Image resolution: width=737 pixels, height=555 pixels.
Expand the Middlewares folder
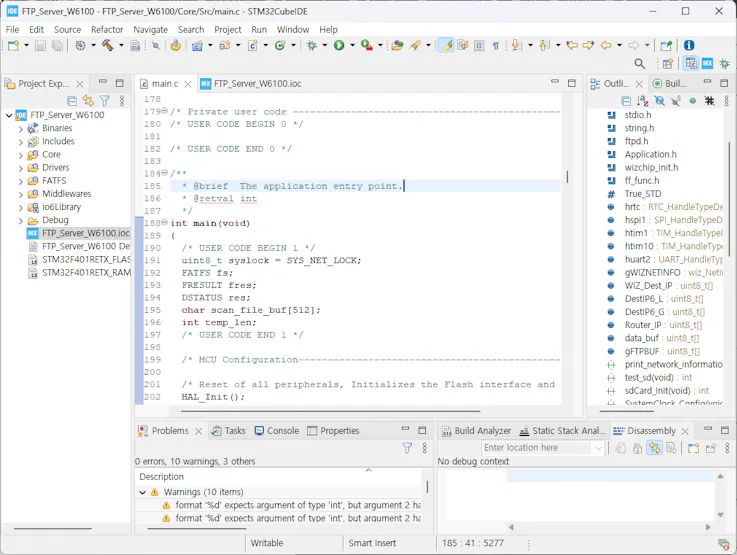tap(20, 194)
